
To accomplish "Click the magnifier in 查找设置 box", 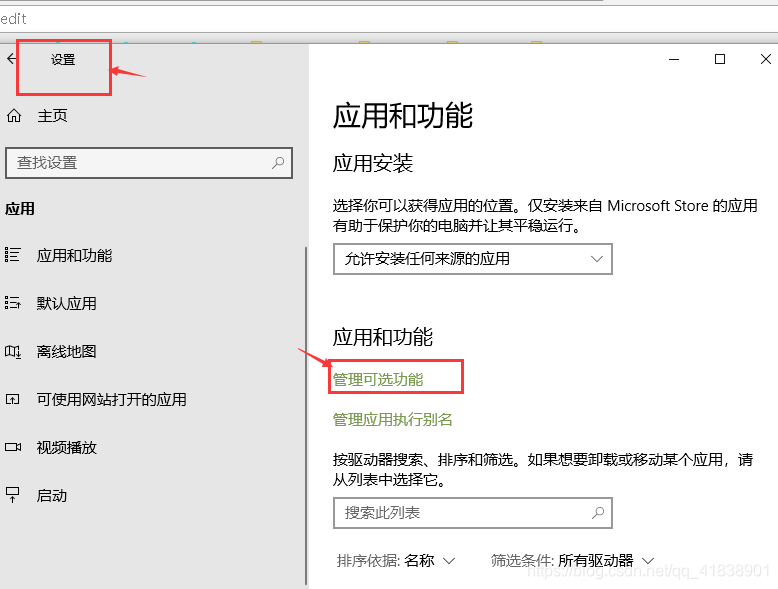I will click(x=278, y=162).
